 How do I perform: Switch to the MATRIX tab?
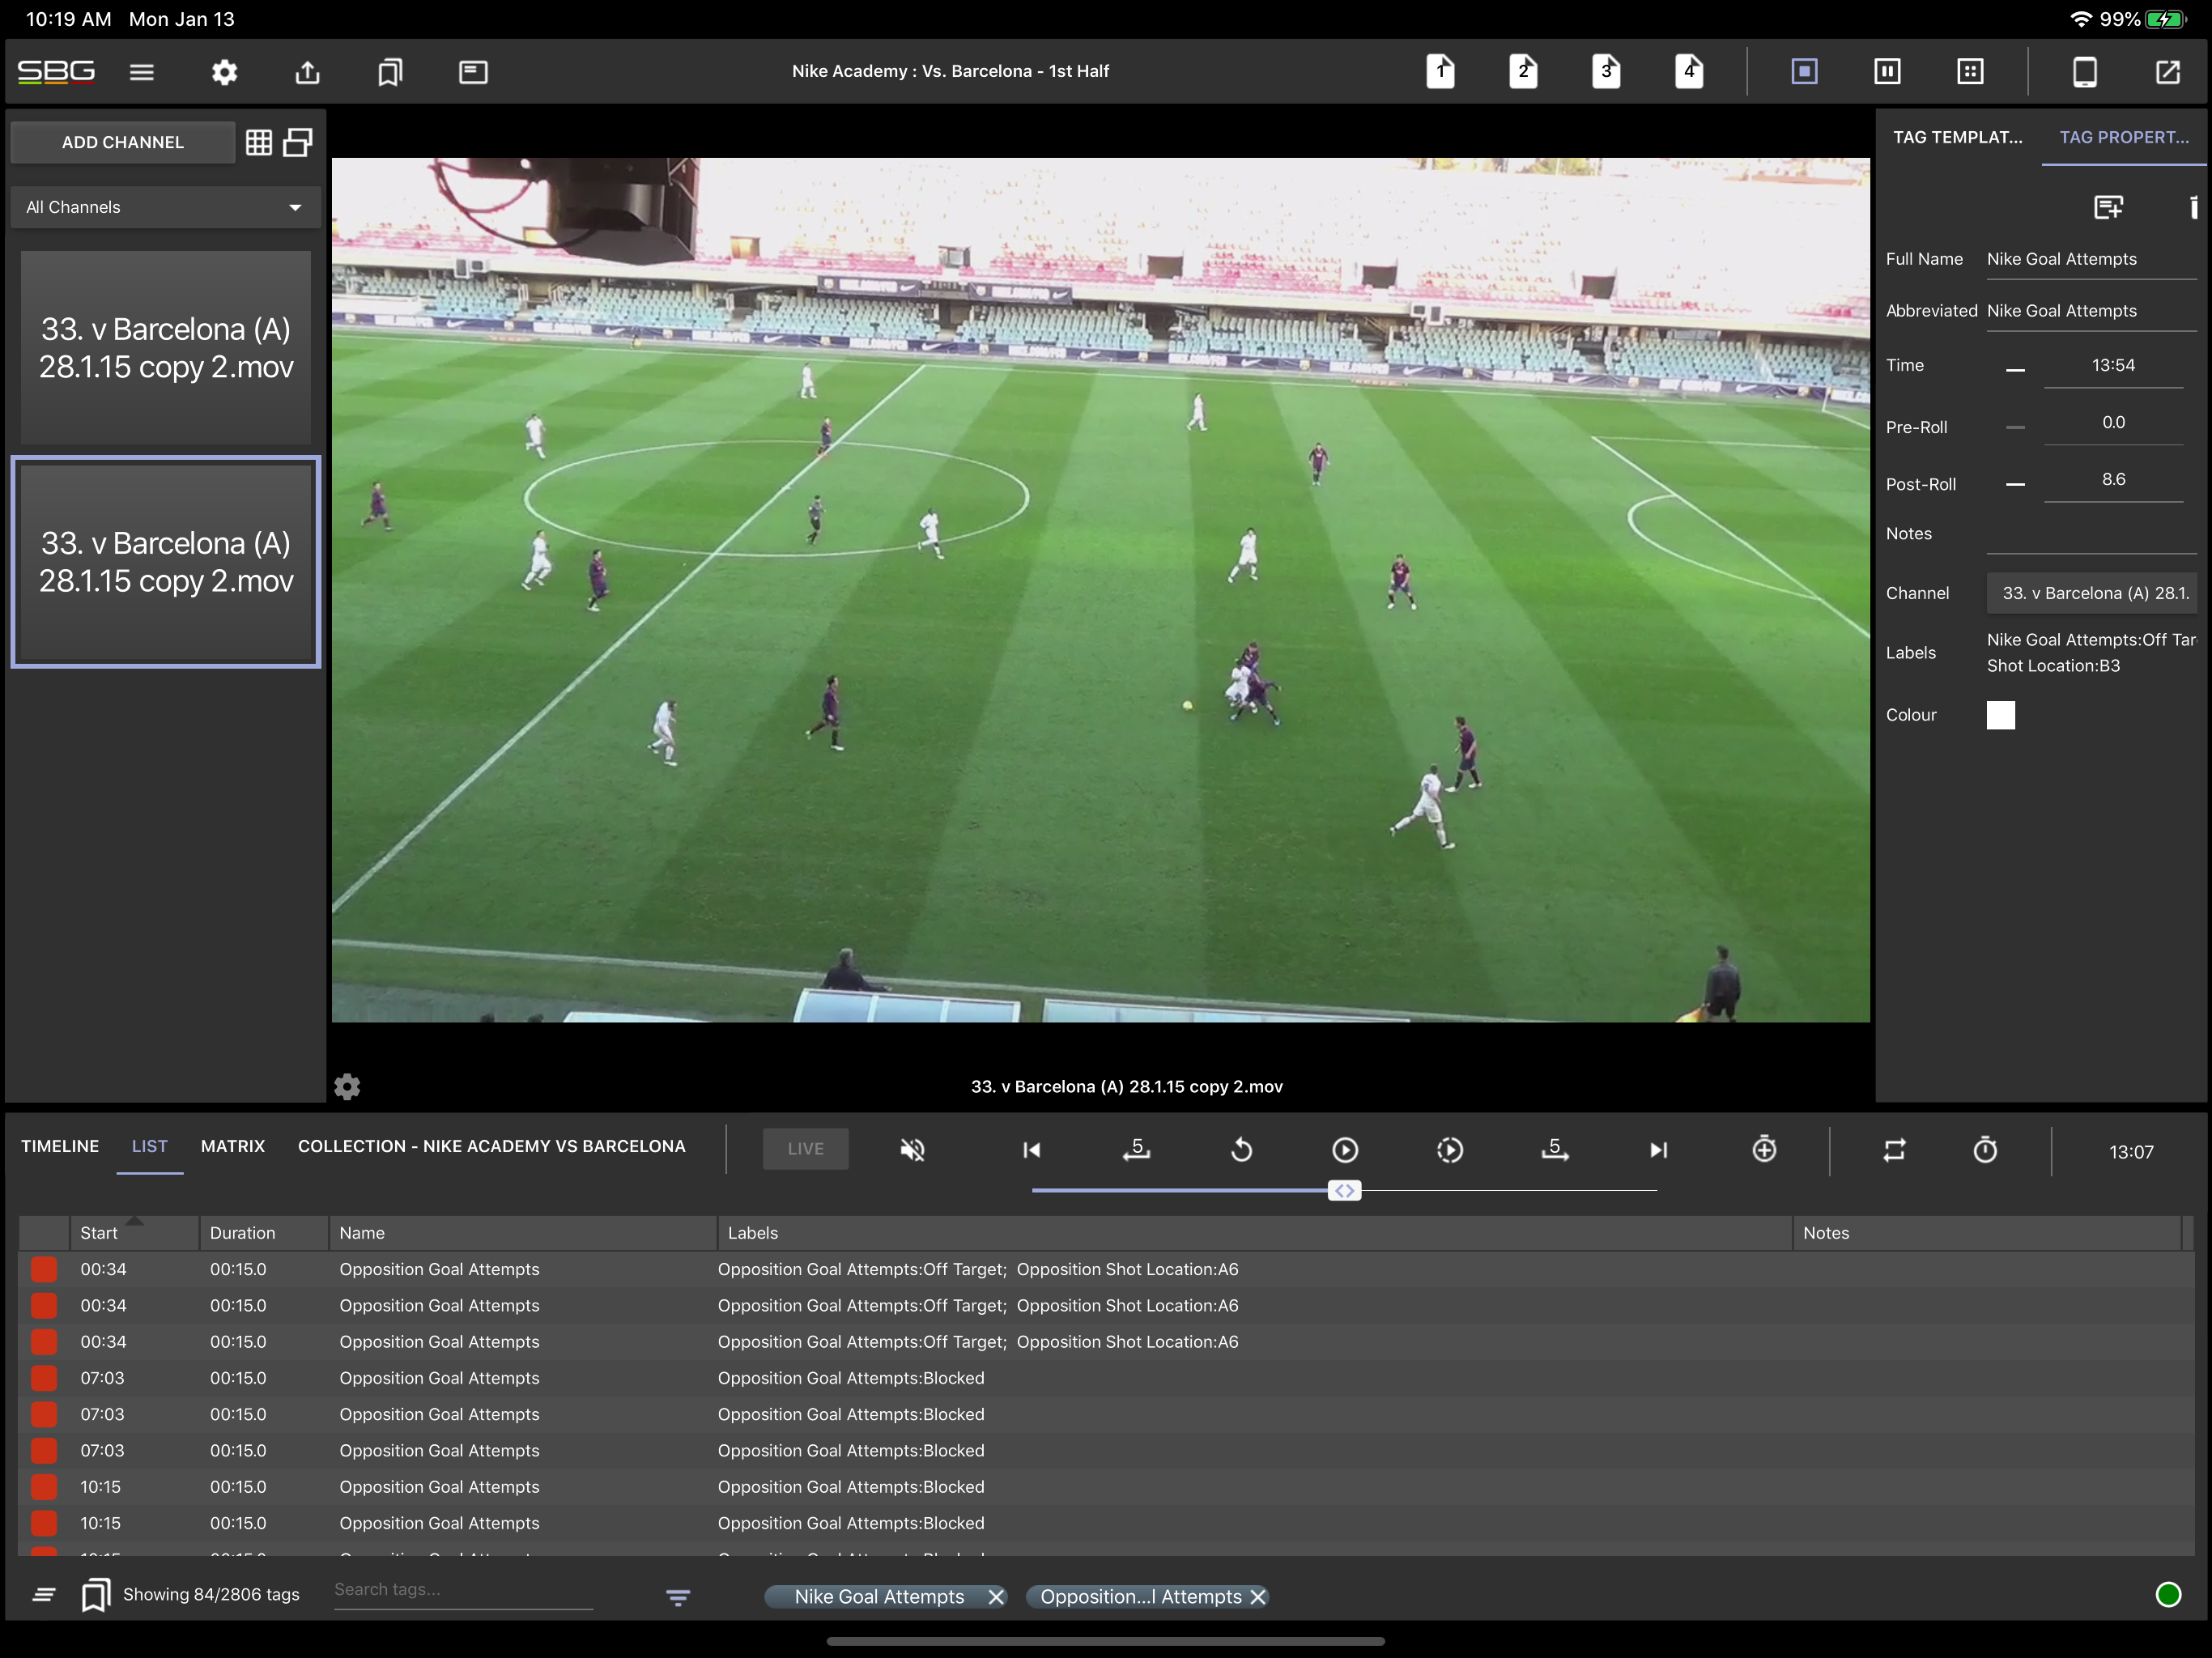(x=232, y=1146)
